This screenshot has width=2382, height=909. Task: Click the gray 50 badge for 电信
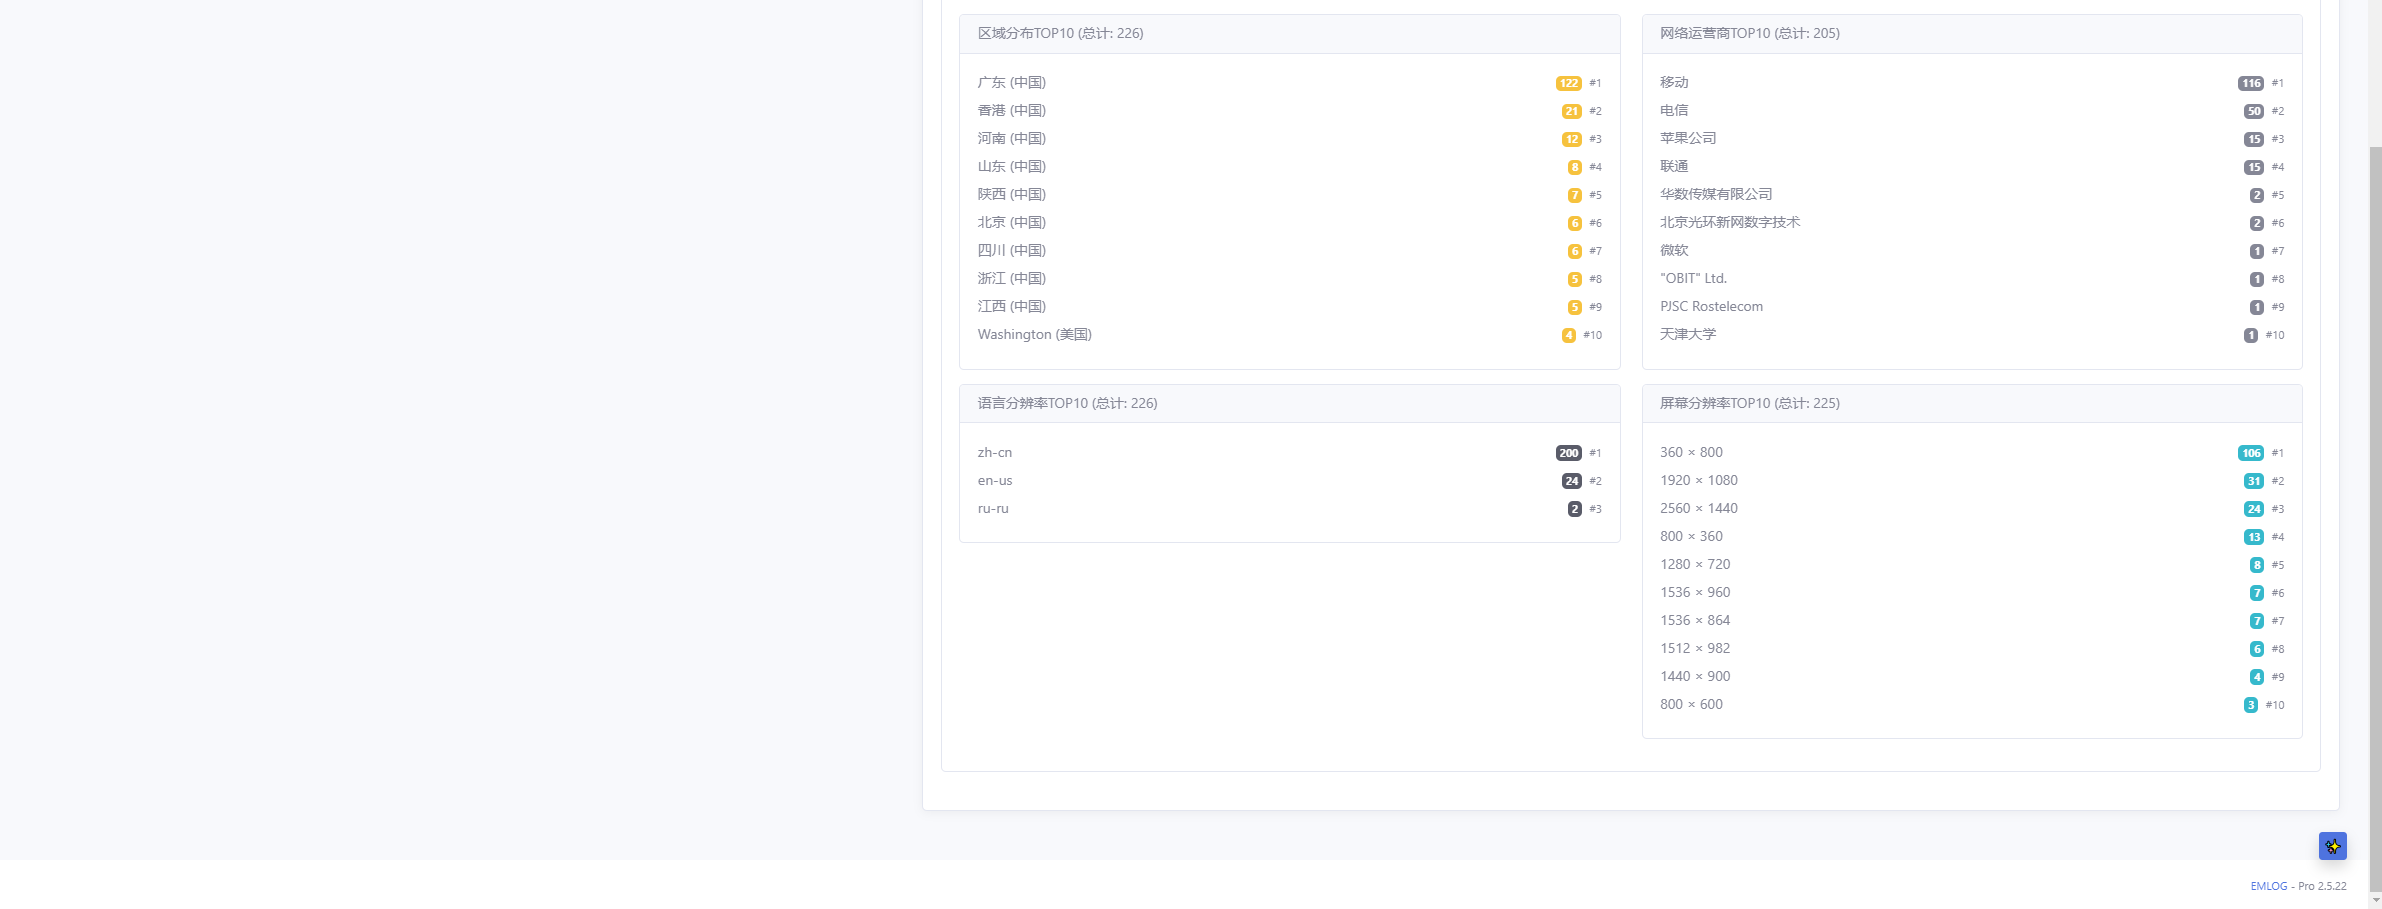(2253, 111)
